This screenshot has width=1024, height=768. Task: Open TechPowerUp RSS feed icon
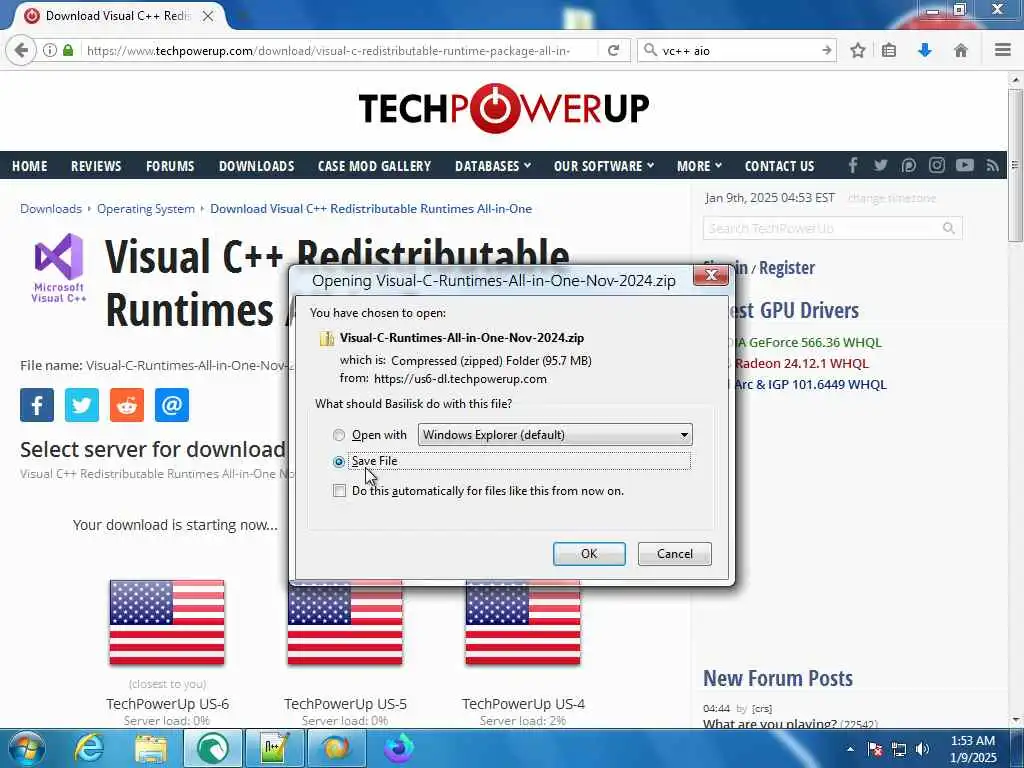pos(992,166)
